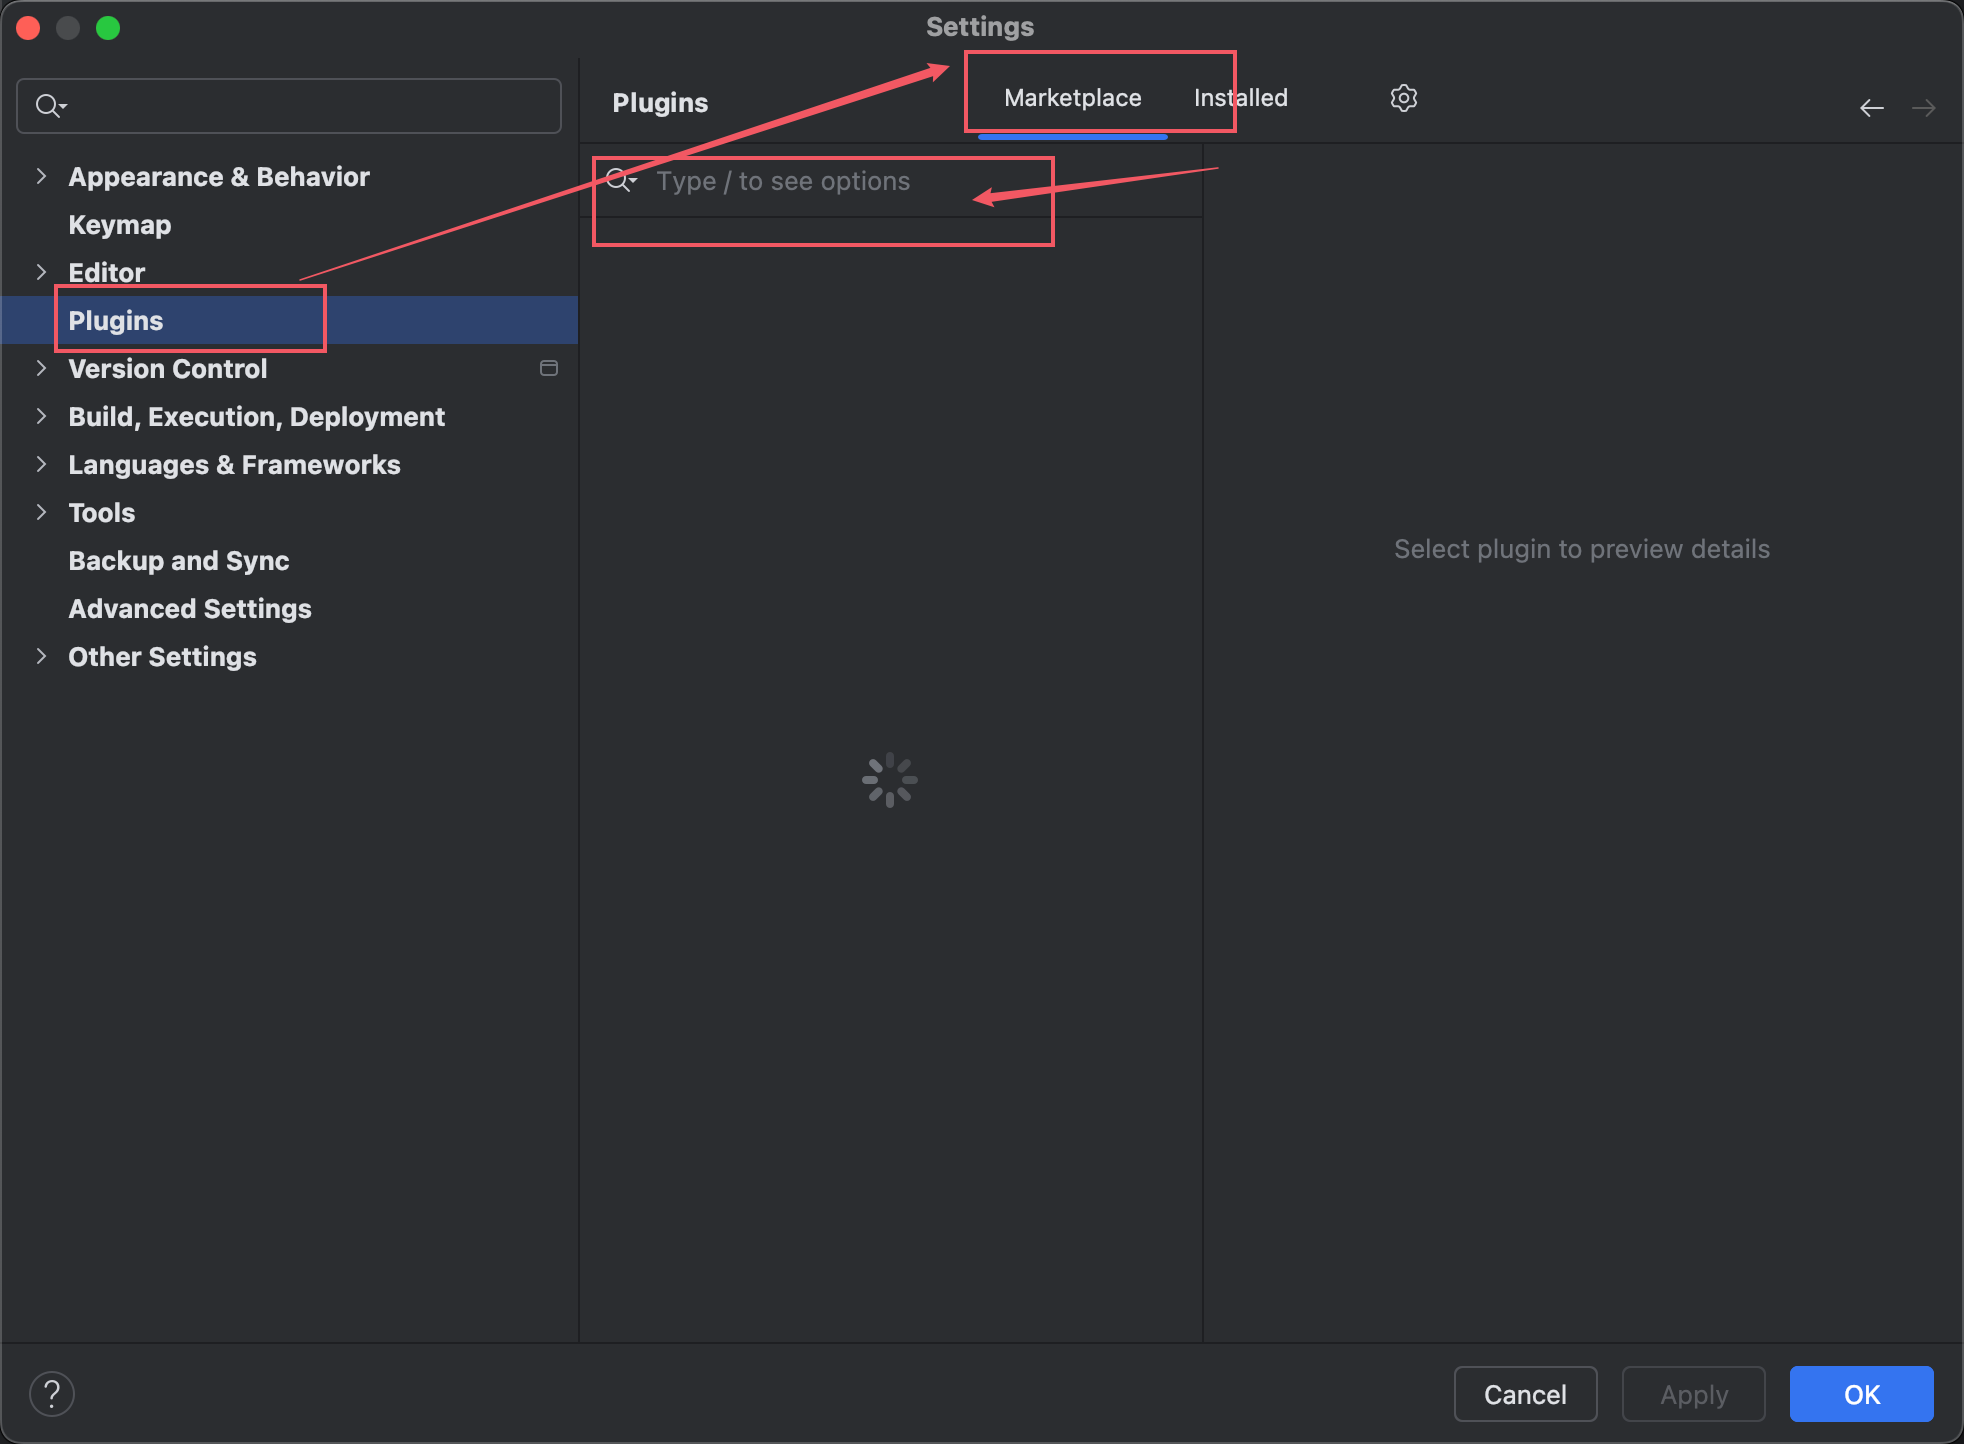Viewport: 1964px width, 1444px height.
Task: Expand the Editor settings group
Action: (x=41, y=272)
